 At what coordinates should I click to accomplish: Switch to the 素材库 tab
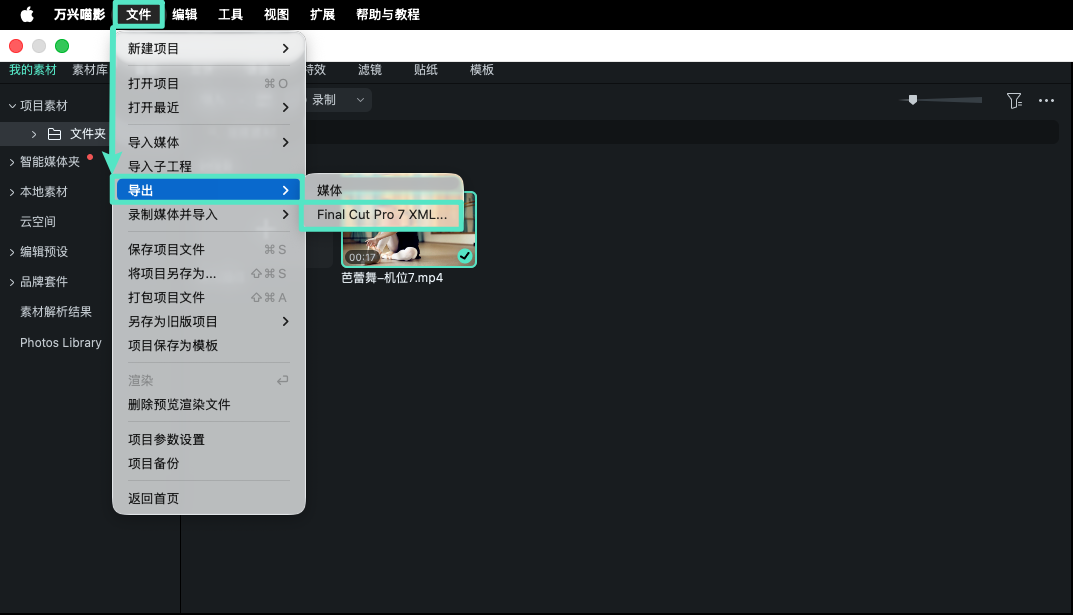point(90,70)
